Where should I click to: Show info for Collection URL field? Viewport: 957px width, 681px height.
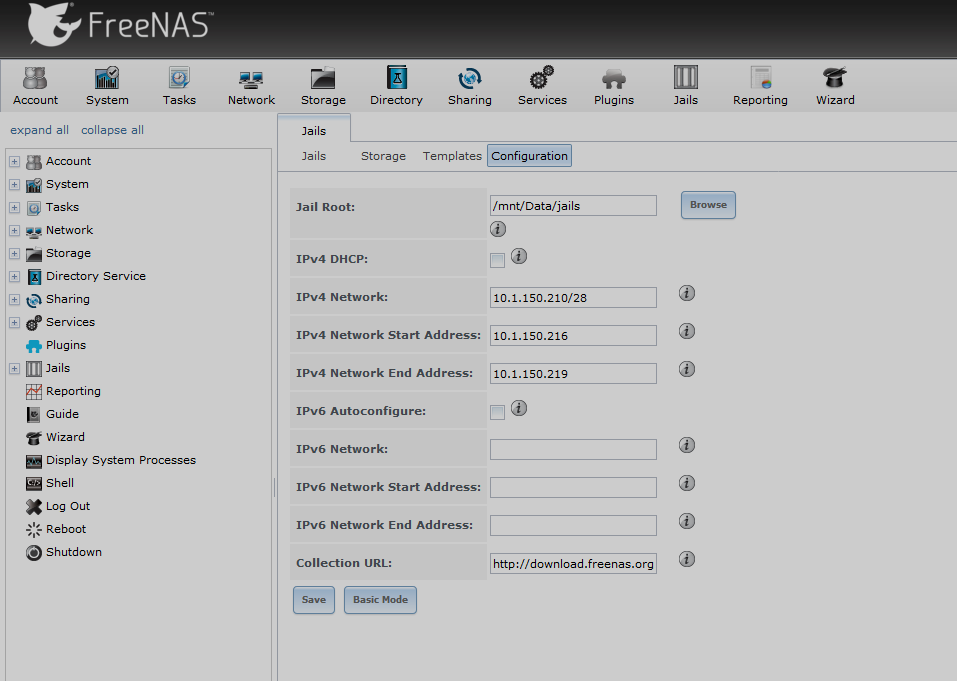click(x=687, y=559)
